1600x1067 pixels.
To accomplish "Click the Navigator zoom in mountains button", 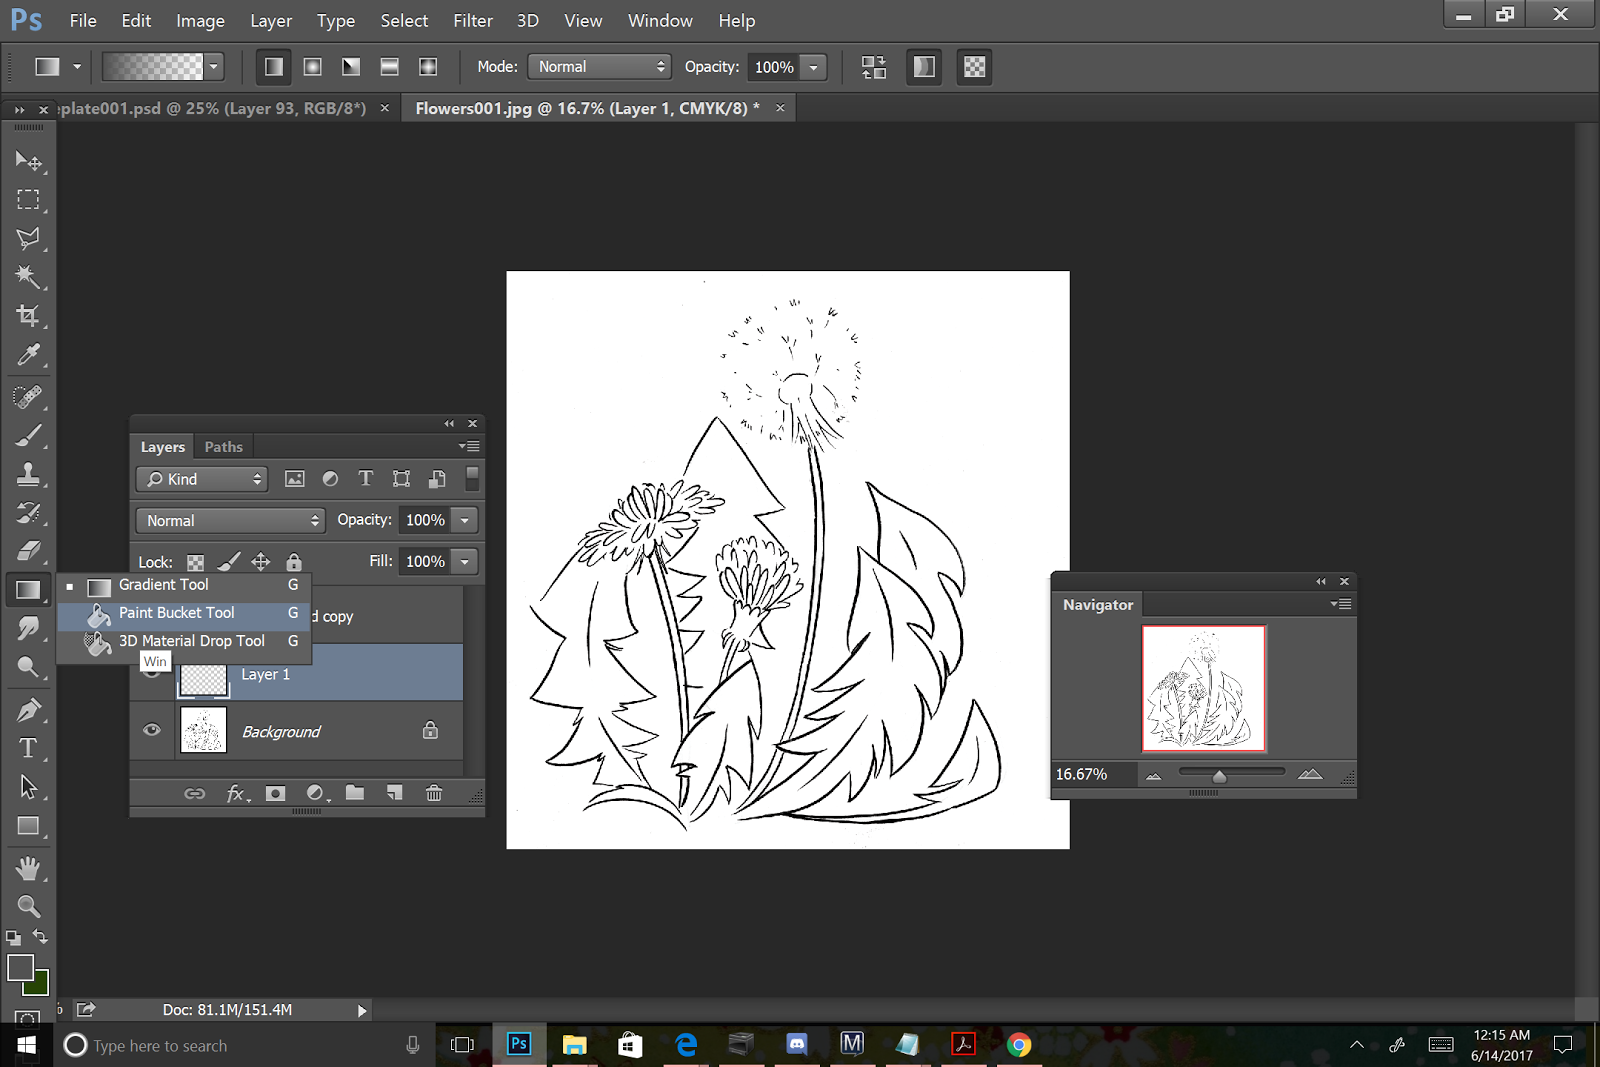I will click(x=1310, y=775).
